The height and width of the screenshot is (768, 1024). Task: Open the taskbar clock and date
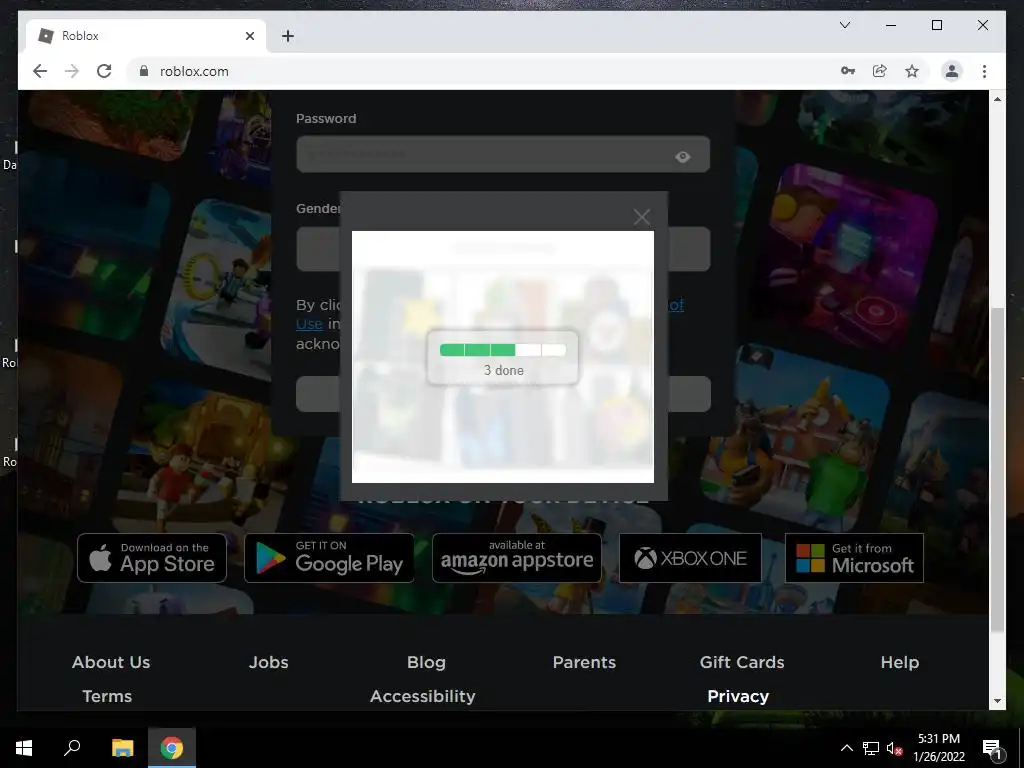(939, 748)
